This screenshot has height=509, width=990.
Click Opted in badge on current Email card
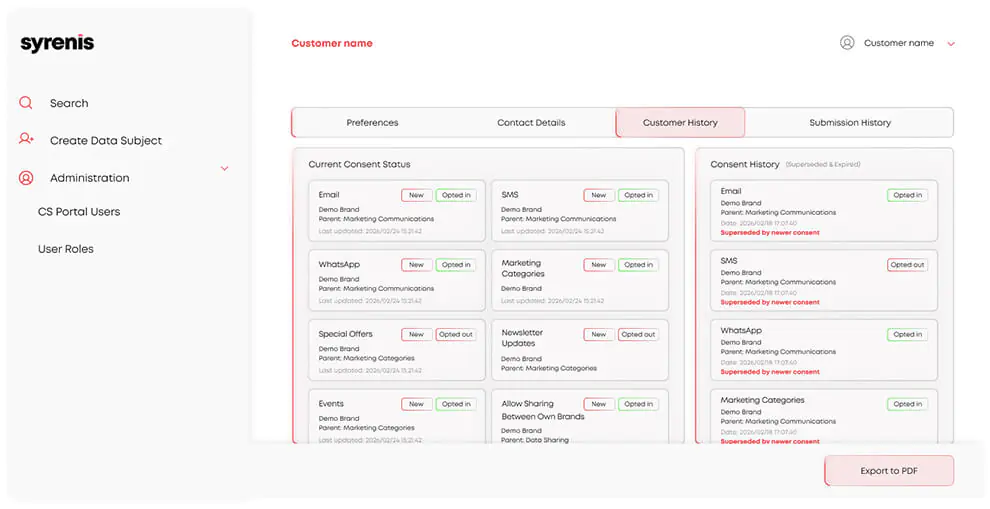456,195
